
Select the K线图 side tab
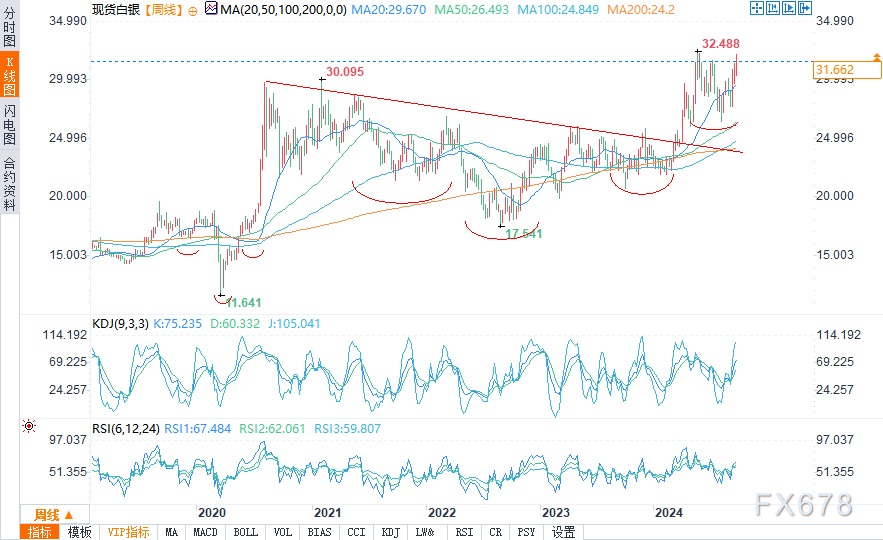[10, 75]
